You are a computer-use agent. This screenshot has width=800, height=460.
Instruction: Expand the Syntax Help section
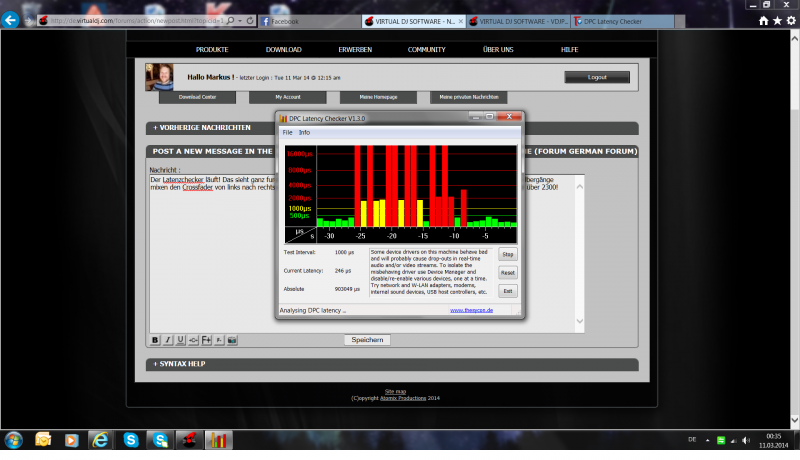click(180, 364)
